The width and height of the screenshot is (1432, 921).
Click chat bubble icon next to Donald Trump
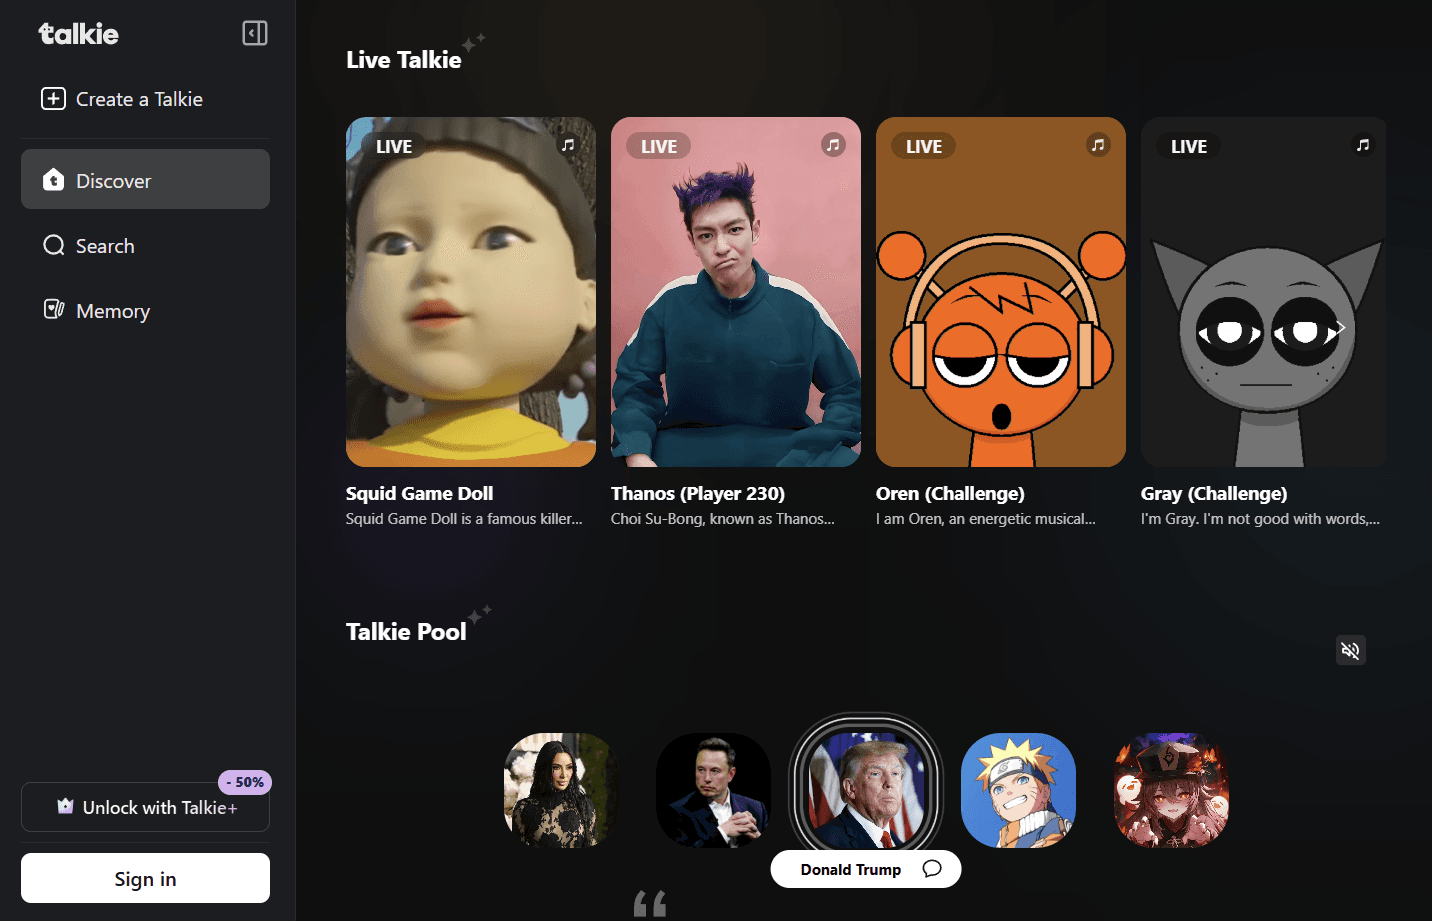(x=932, y=868)
